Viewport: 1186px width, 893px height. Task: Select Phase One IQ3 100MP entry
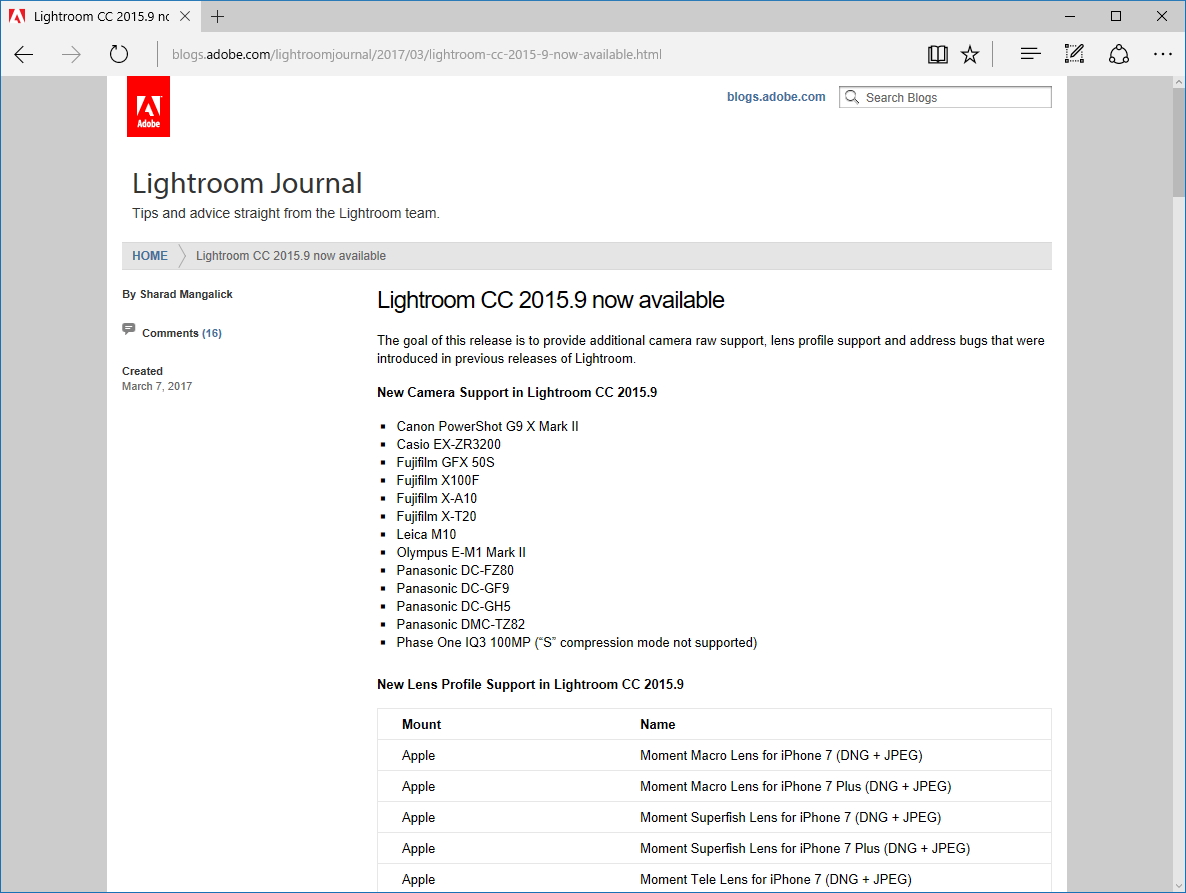click(x=576, y=643)
